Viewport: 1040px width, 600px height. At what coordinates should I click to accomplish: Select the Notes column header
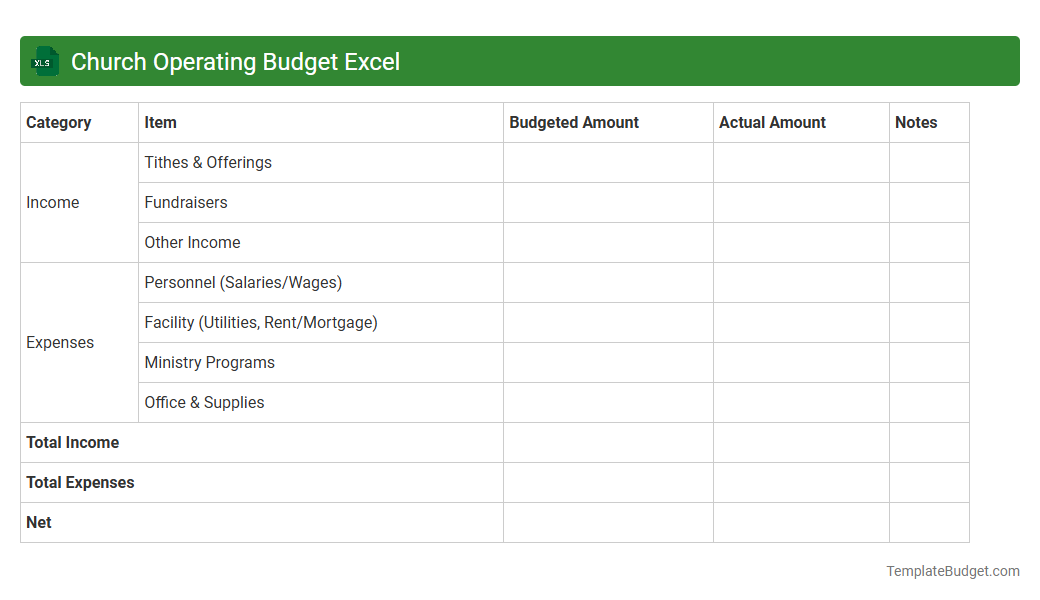(x=916, y=122)
